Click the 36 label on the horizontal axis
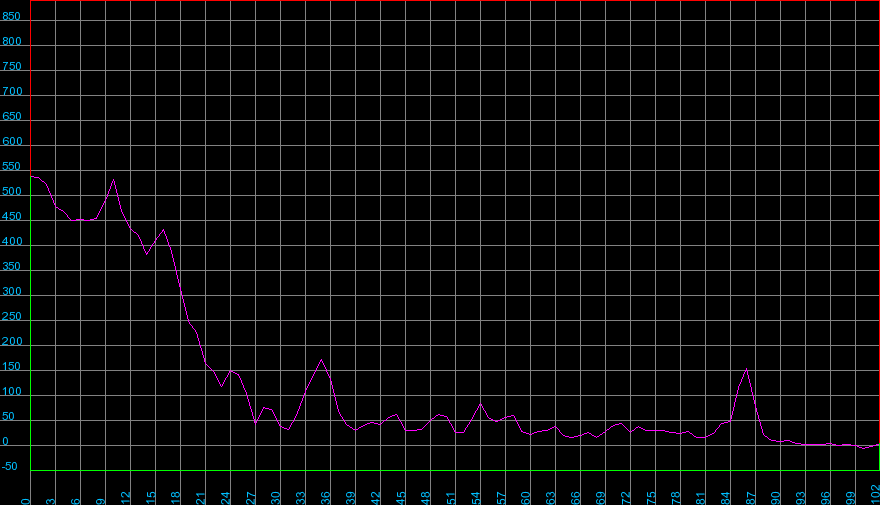 (x=326, y=498)
